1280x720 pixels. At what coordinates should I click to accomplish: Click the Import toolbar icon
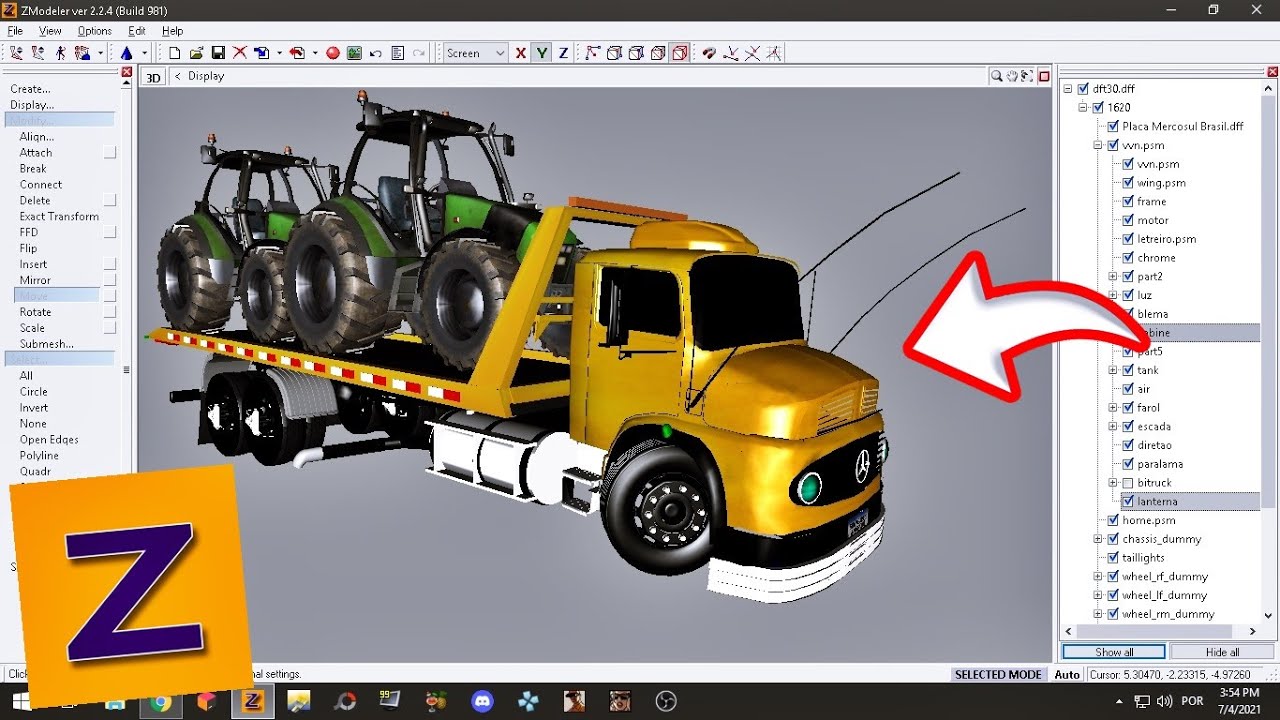261,53
